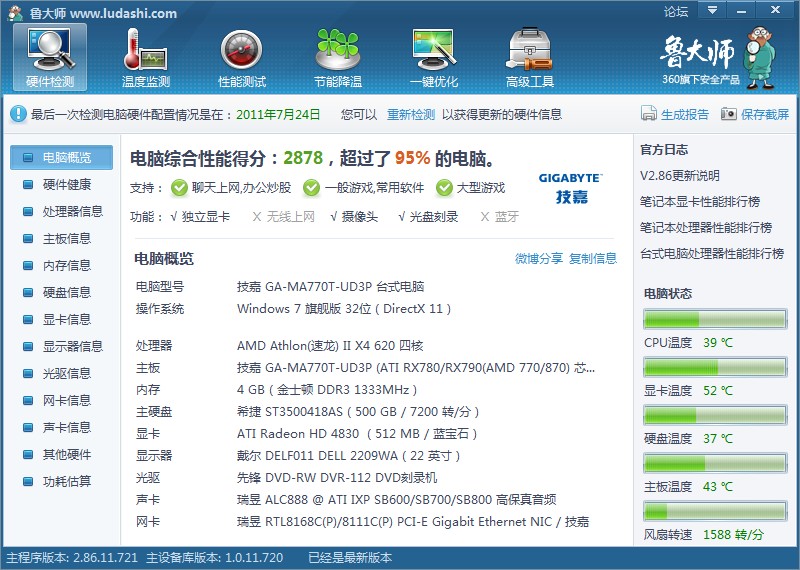This screenshot has height=570, width=800.
Task: Select 电脑概览 in the sidebar
Action: point(61,157)
